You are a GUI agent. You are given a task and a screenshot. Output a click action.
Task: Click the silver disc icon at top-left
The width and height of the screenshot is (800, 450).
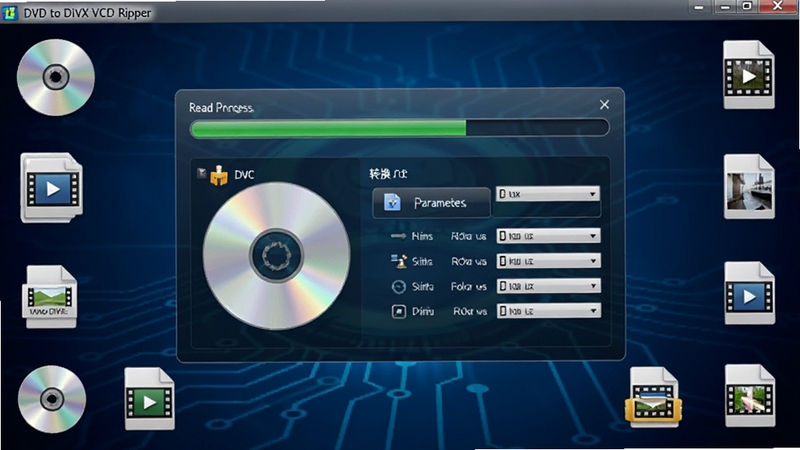[x=56, y=78]
